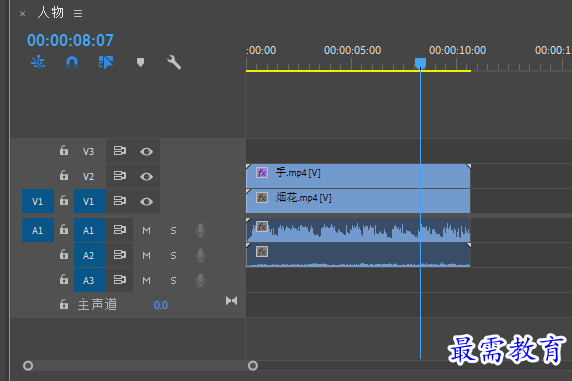Click left zoom scroll handle at bottom

pos(28,365)
